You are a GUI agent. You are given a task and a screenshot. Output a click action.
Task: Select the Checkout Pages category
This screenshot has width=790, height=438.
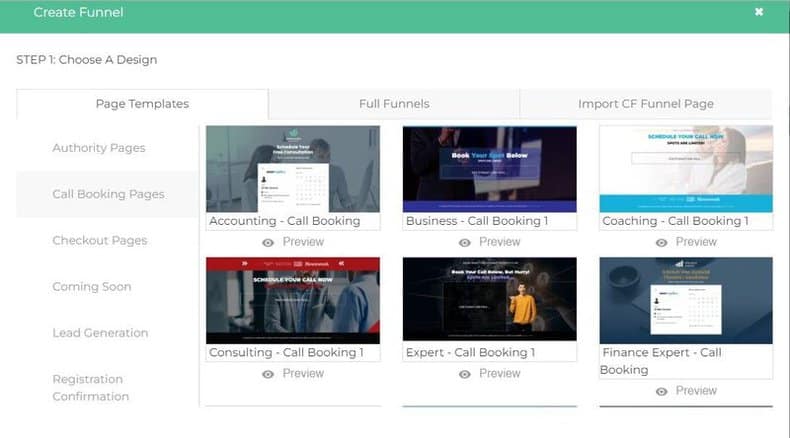(100, 240)
